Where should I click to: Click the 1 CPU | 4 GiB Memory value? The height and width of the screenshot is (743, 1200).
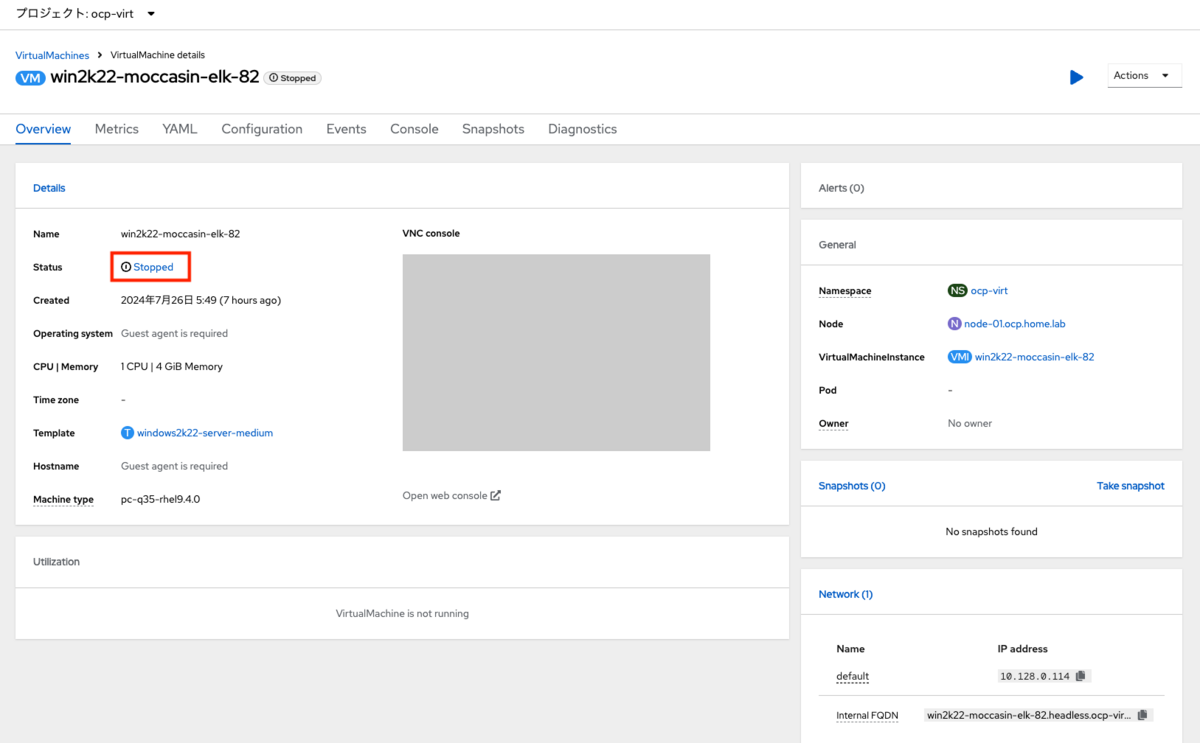point(172,366)
